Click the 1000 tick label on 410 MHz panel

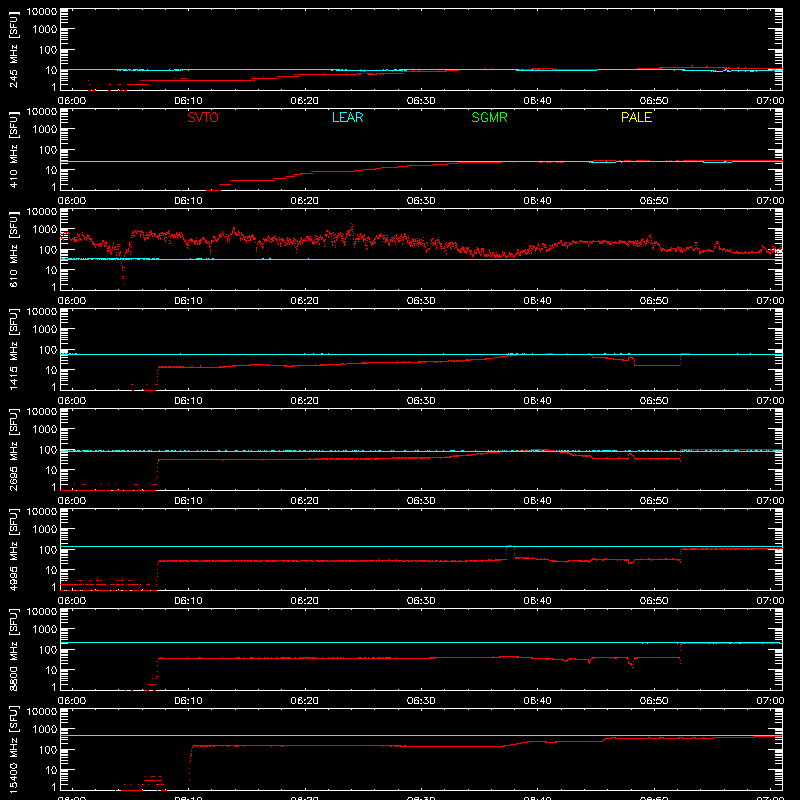point(45,130)
